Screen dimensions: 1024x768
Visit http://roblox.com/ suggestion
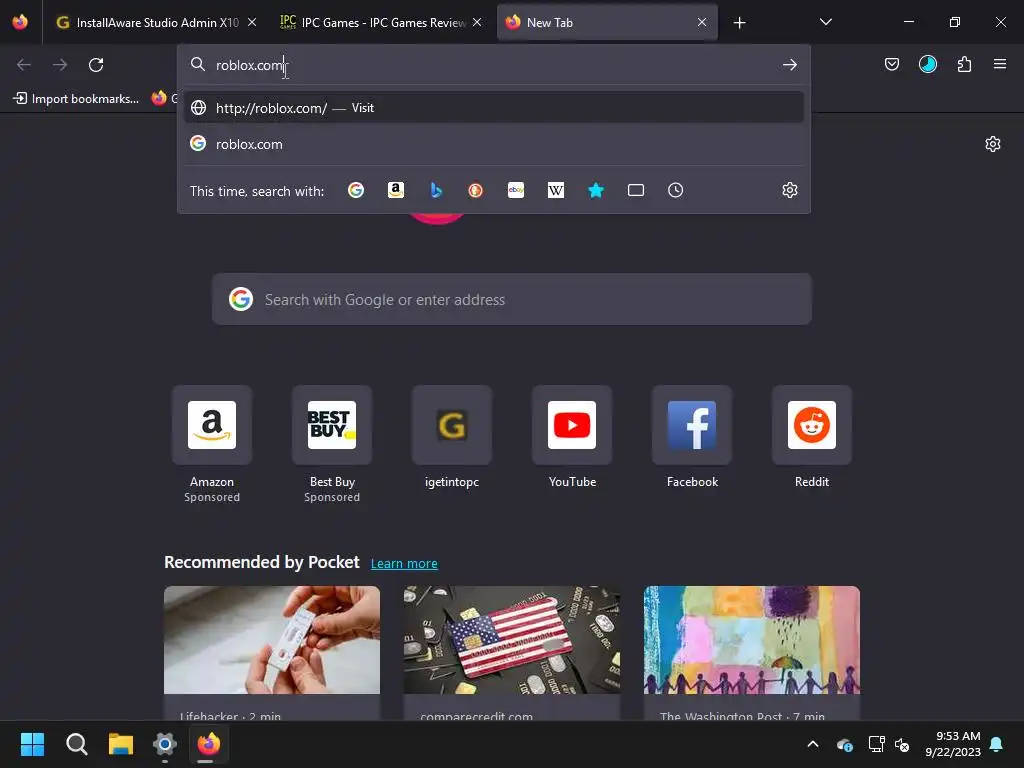[x=494, y=108]
